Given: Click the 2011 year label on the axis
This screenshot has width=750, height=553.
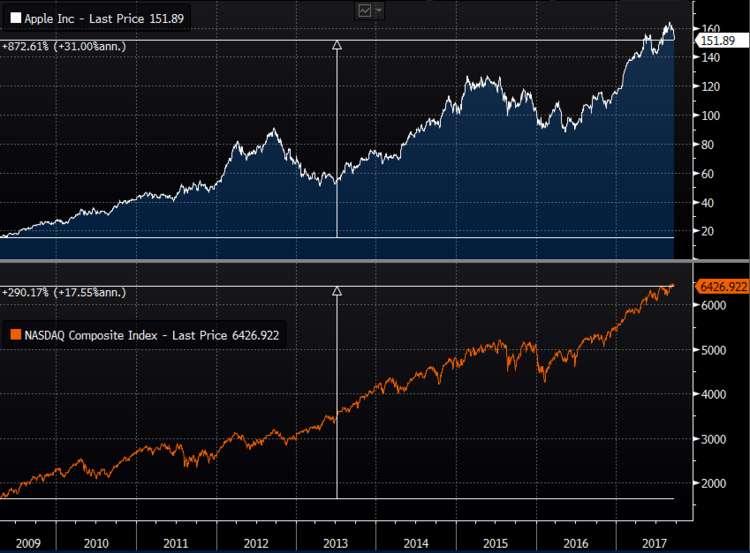Looking at the screenshot, I should [176, 543].
